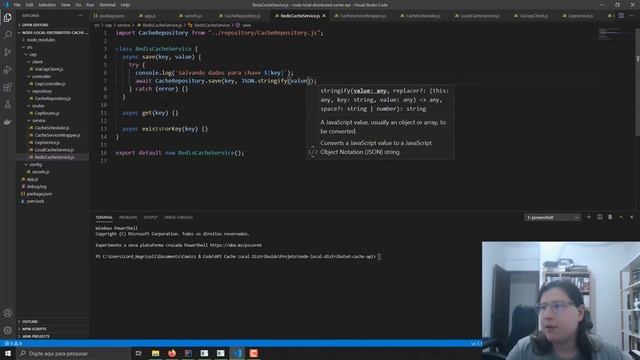The width and height of the screenshot is (640, 360).
Task: Switch to the Debug Console panel tab
Action: (x=178, y=218)
